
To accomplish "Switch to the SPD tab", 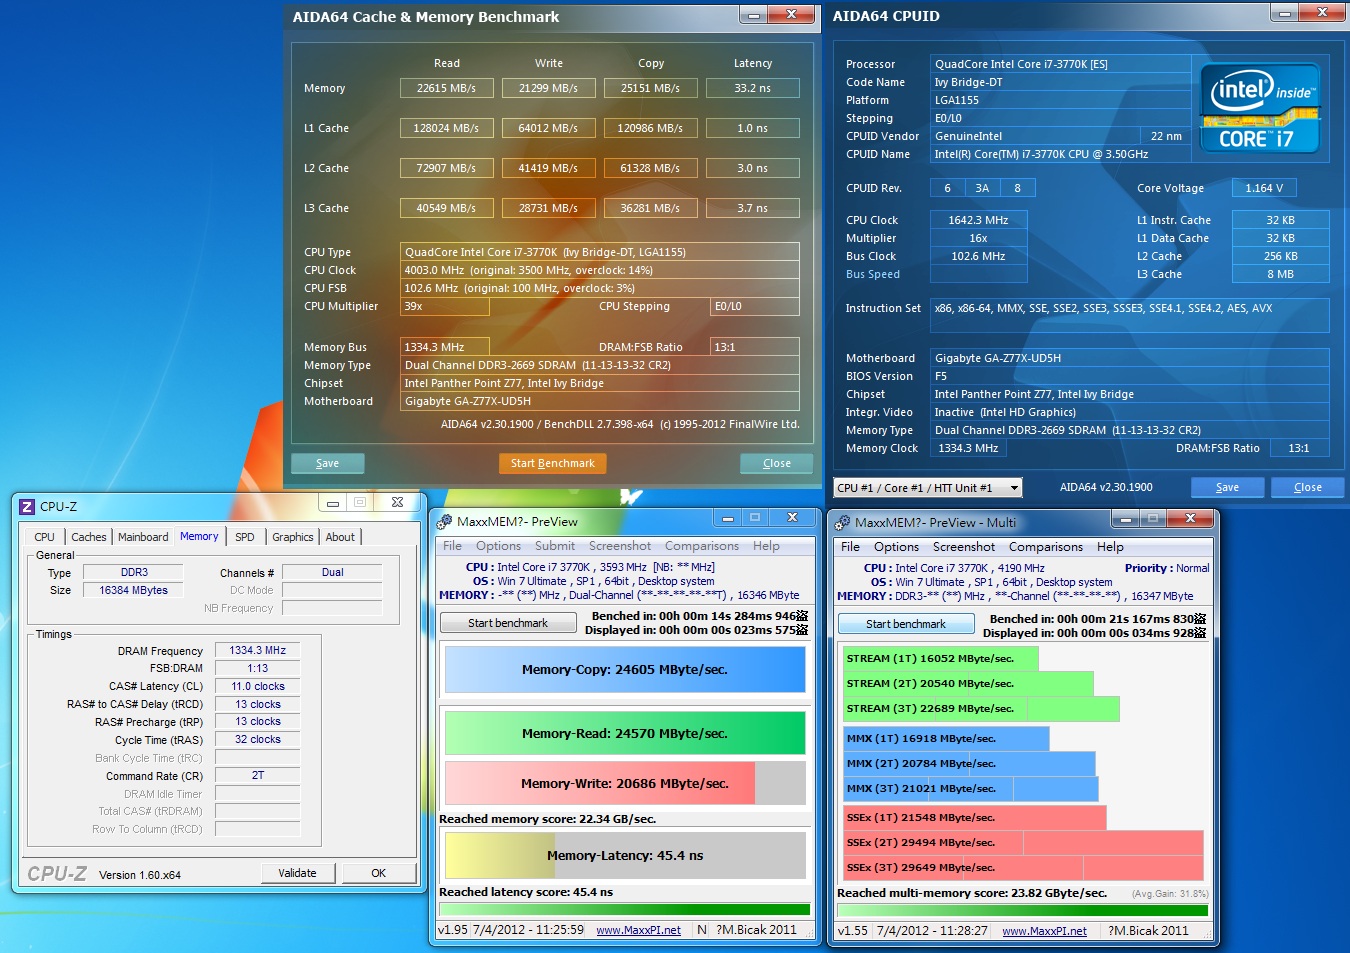I will 245,537.
